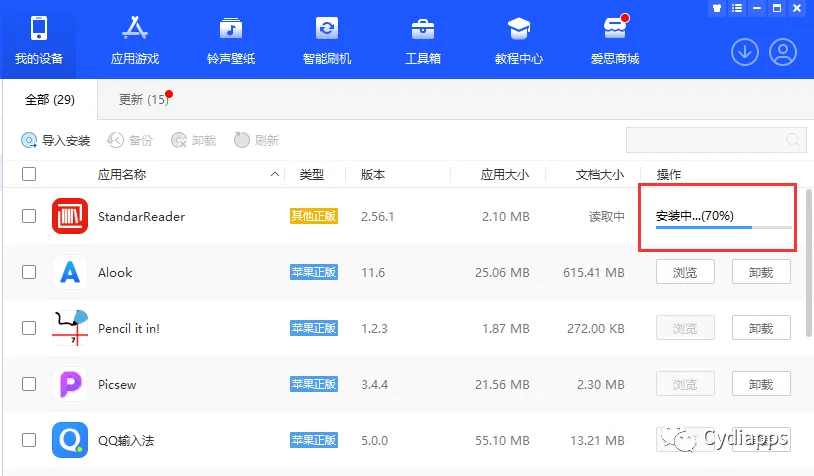
Task: Click the Pencil it in! app icon
Action: pyautogui.click(x=70, y=328)
